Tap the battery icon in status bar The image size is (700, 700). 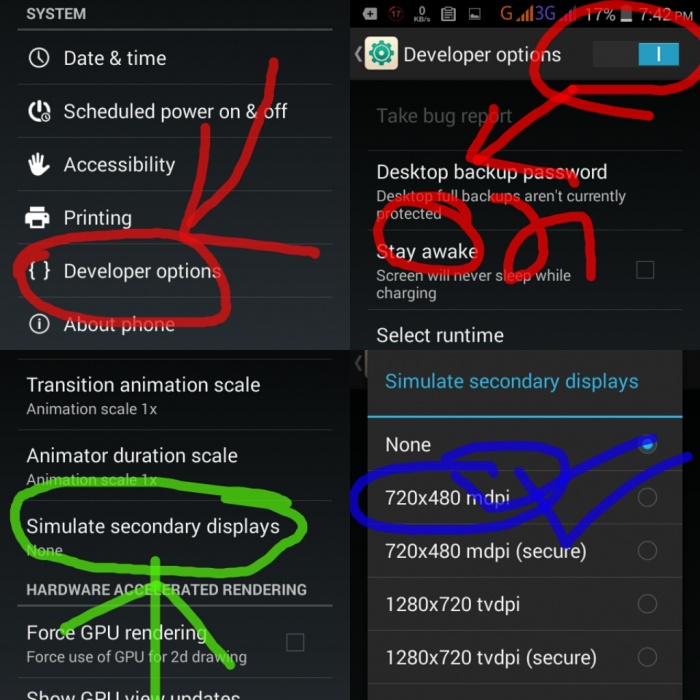pyautogui.click(x=627, y=15)
